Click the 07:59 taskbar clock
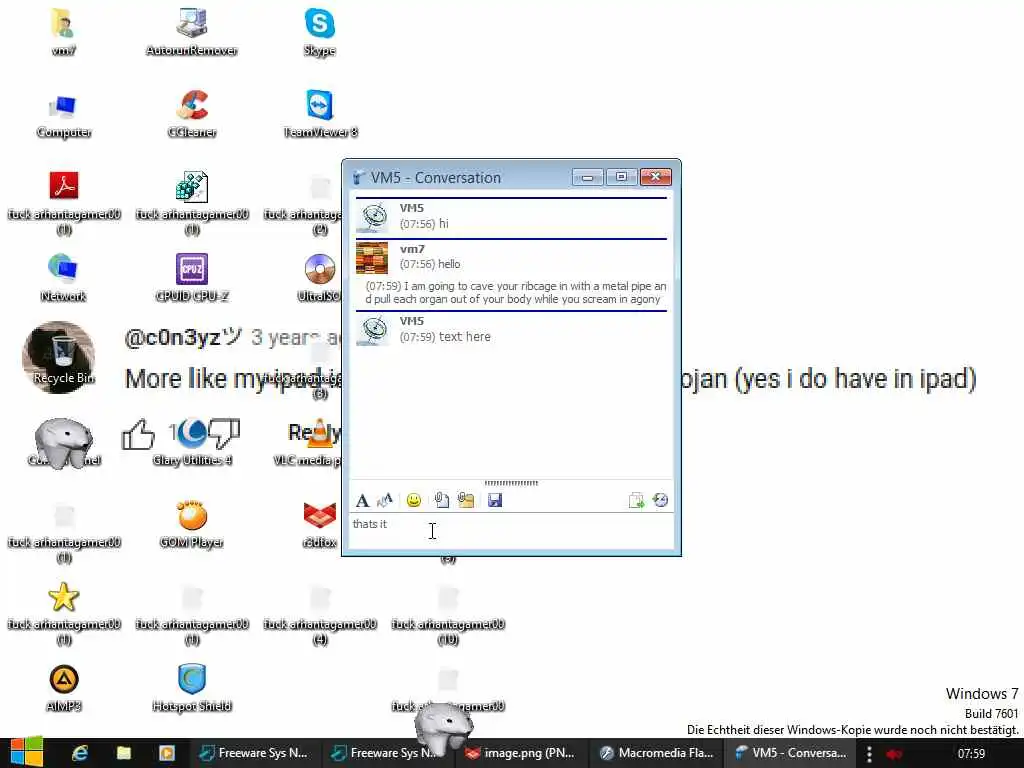Screen dimensions: 1024x768 tap(971, 754)
